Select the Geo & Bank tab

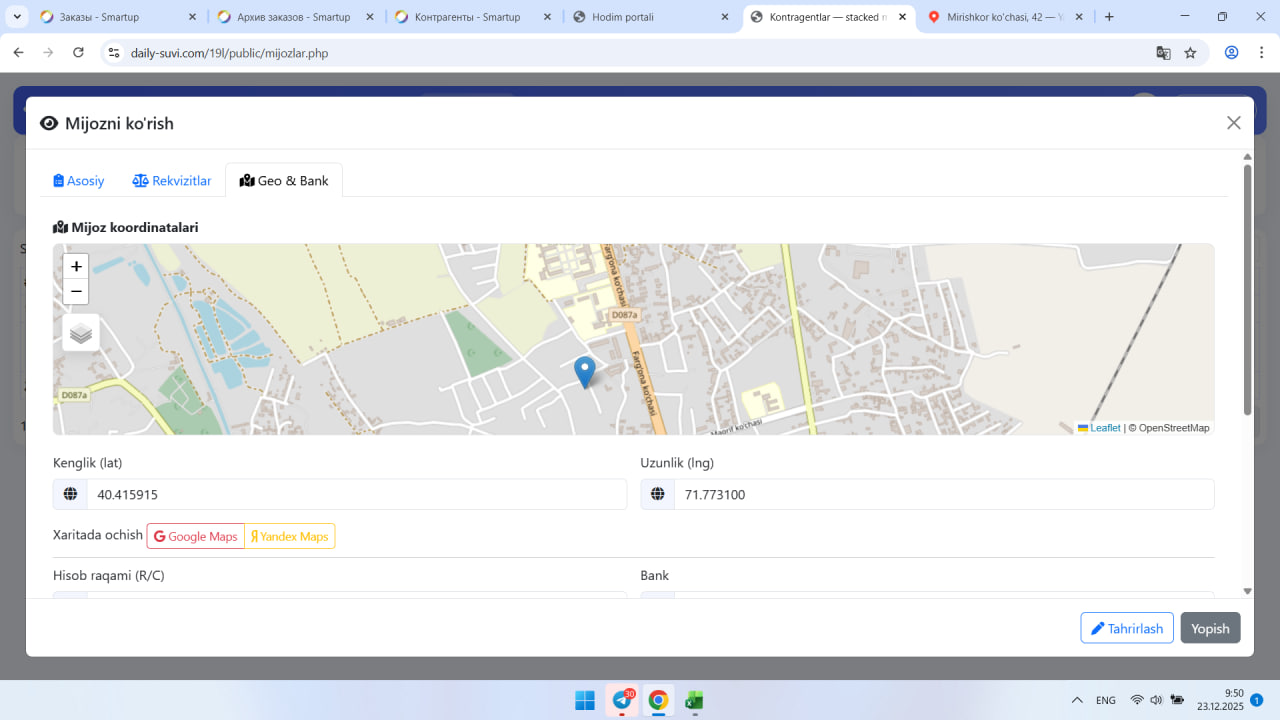click(x=284, y=181)
